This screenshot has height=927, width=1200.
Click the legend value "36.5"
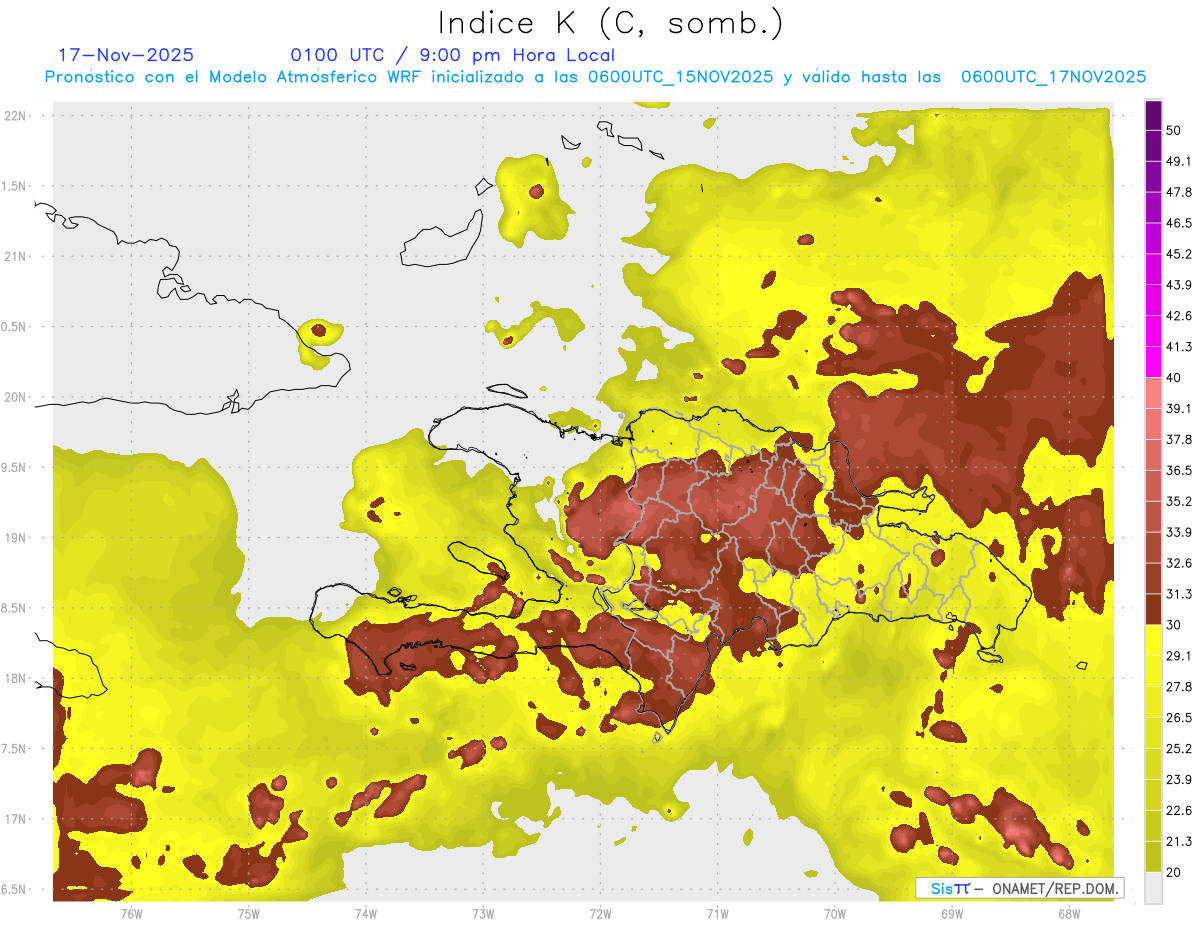[1179, 470]
